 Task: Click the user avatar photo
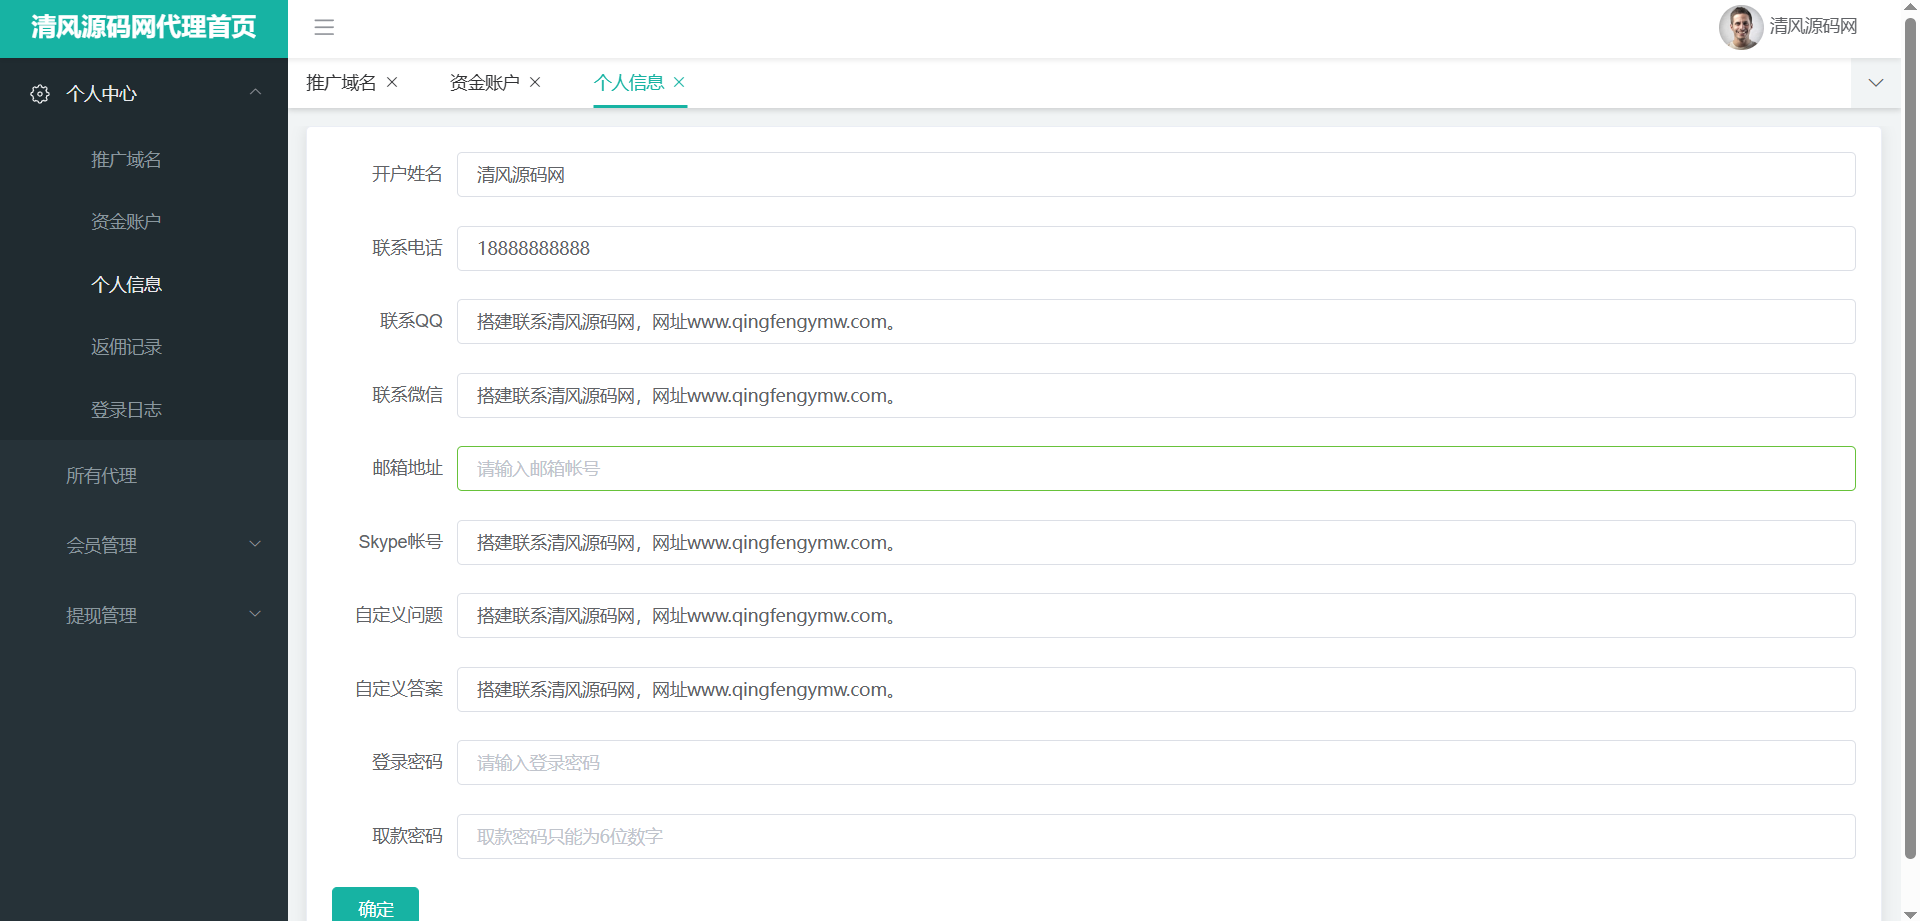pos(1740,27)
